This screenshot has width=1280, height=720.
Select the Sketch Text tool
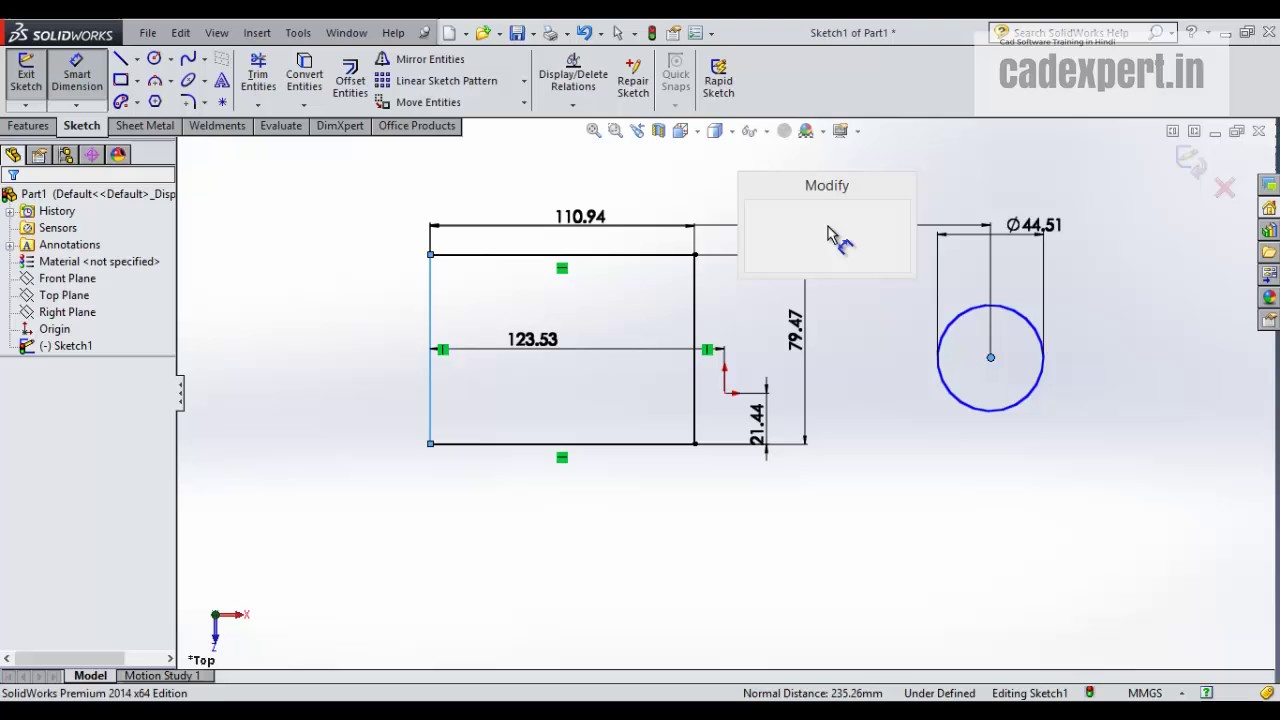[222, 80]
